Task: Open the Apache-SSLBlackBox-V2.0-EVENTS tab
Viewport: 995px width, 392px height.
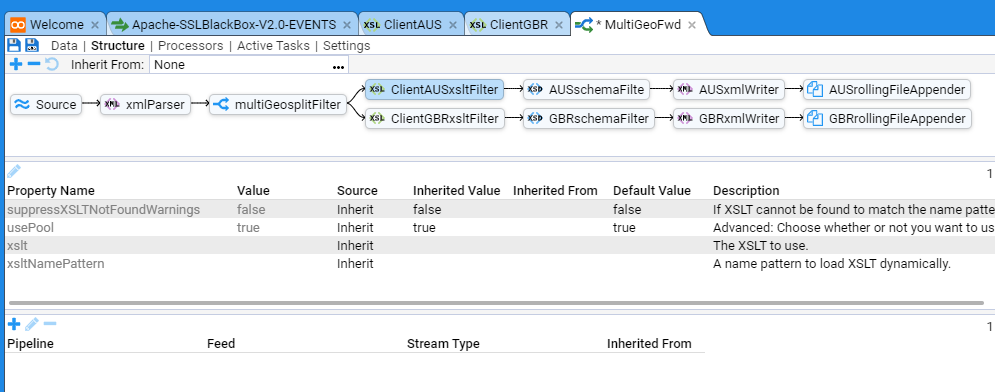Action: (232, 25)
